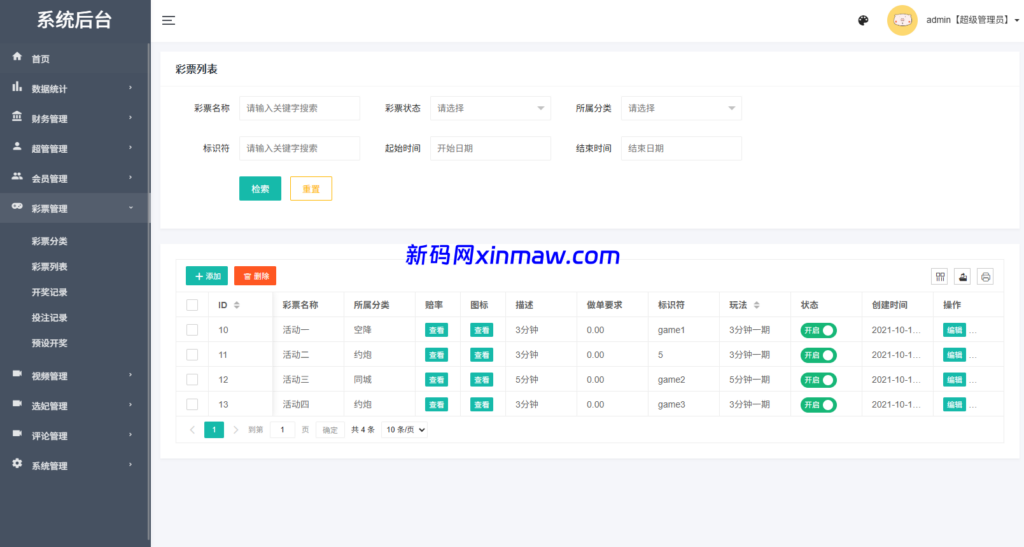1024x547 pixels.
Task: Click the home icon in sidebar
Action: [17, 57]
